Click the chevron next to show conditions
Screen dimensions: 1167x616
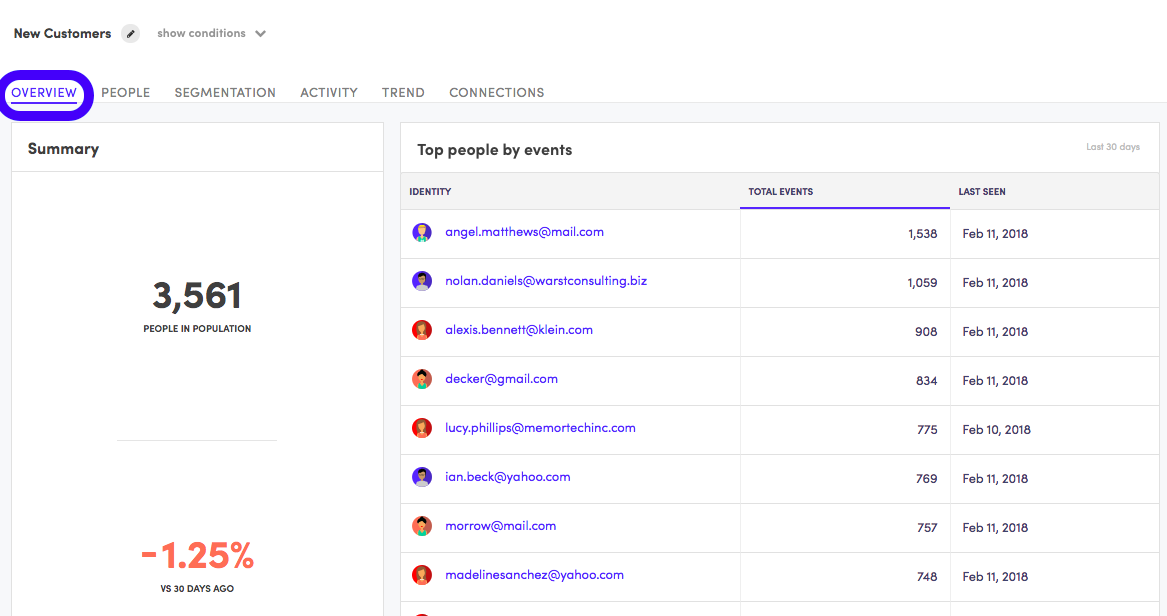260,33
